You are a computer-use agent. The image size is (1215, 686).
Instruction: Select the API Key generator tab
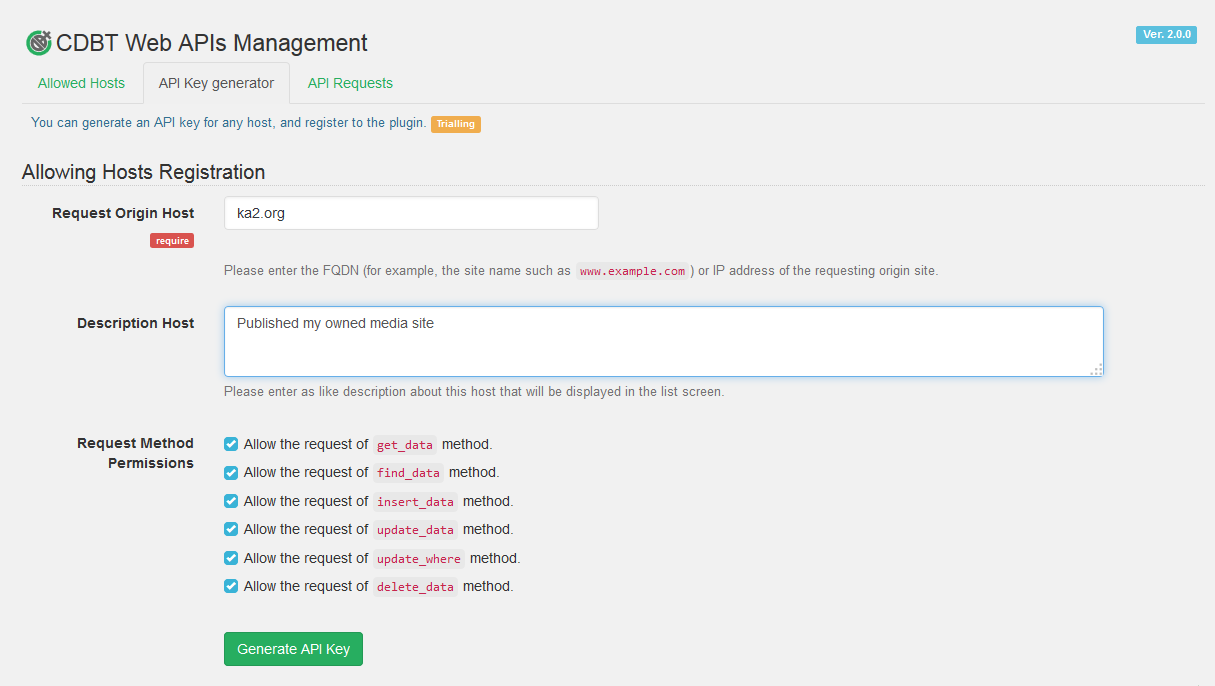coord(216,83)
